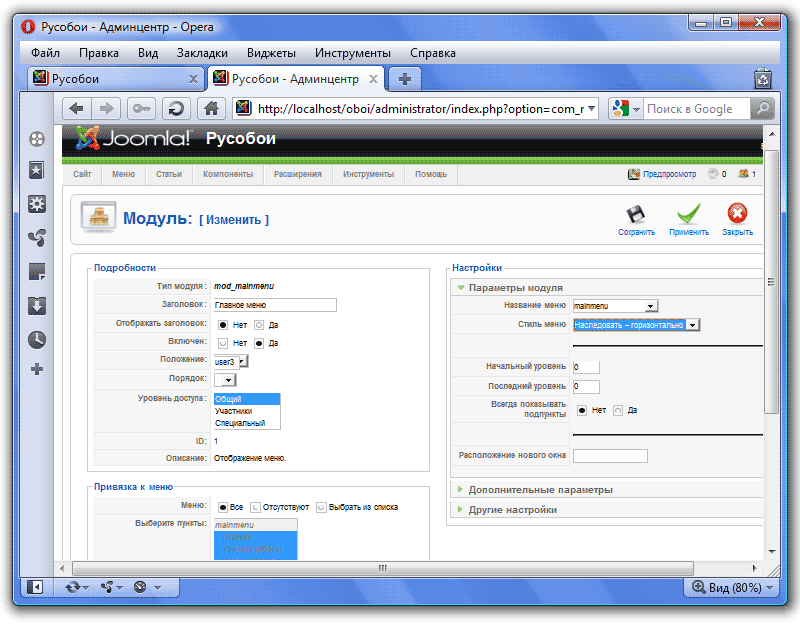Open the Opera History clock panel icon

click(x=37, y=339)
